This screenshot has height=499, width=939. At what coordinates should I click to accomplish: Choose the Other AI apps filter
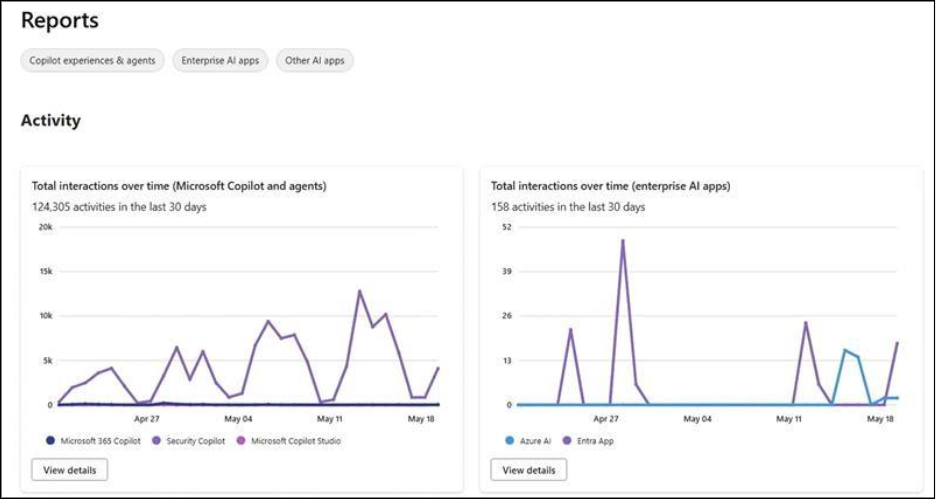coord(315,61)
